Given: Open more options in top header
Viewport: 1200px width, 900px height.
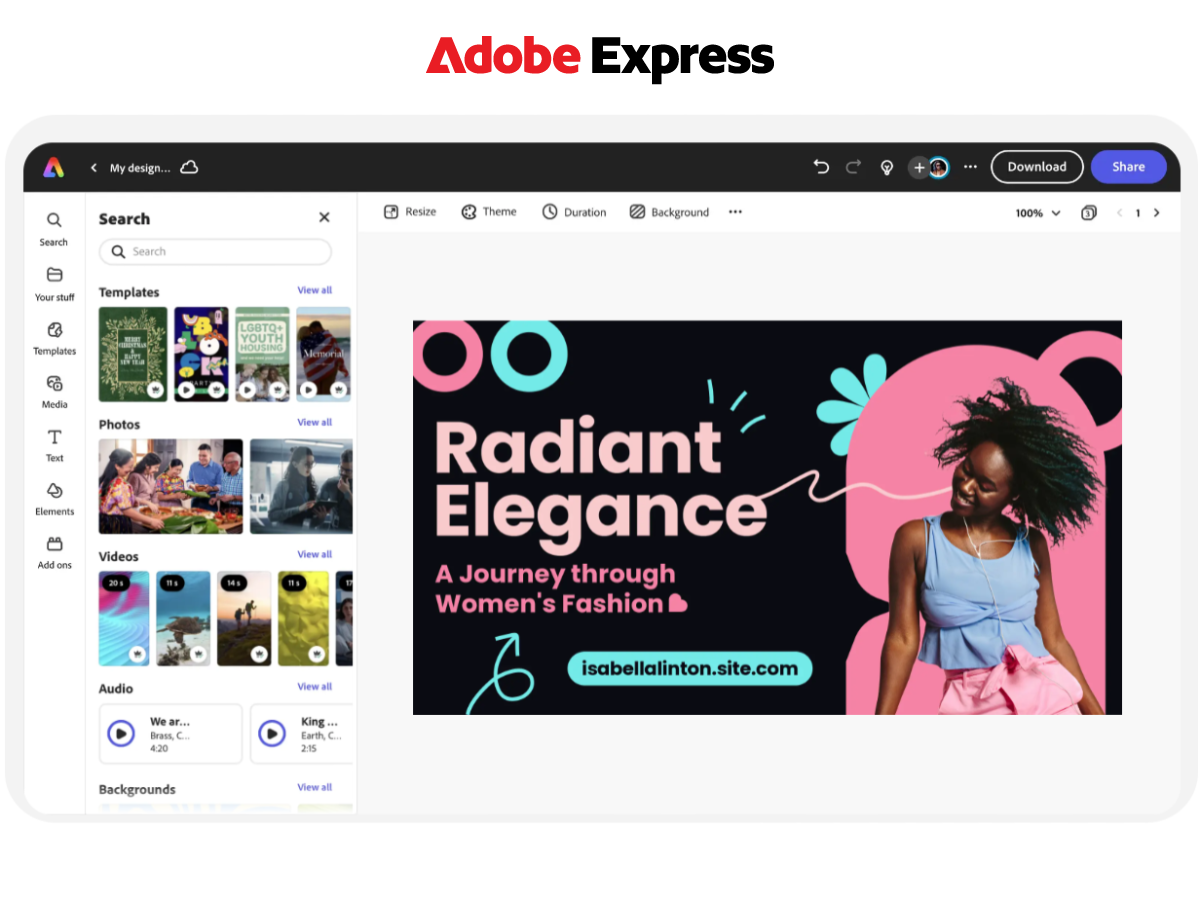Looking at the screenshot, I should 970,167.
